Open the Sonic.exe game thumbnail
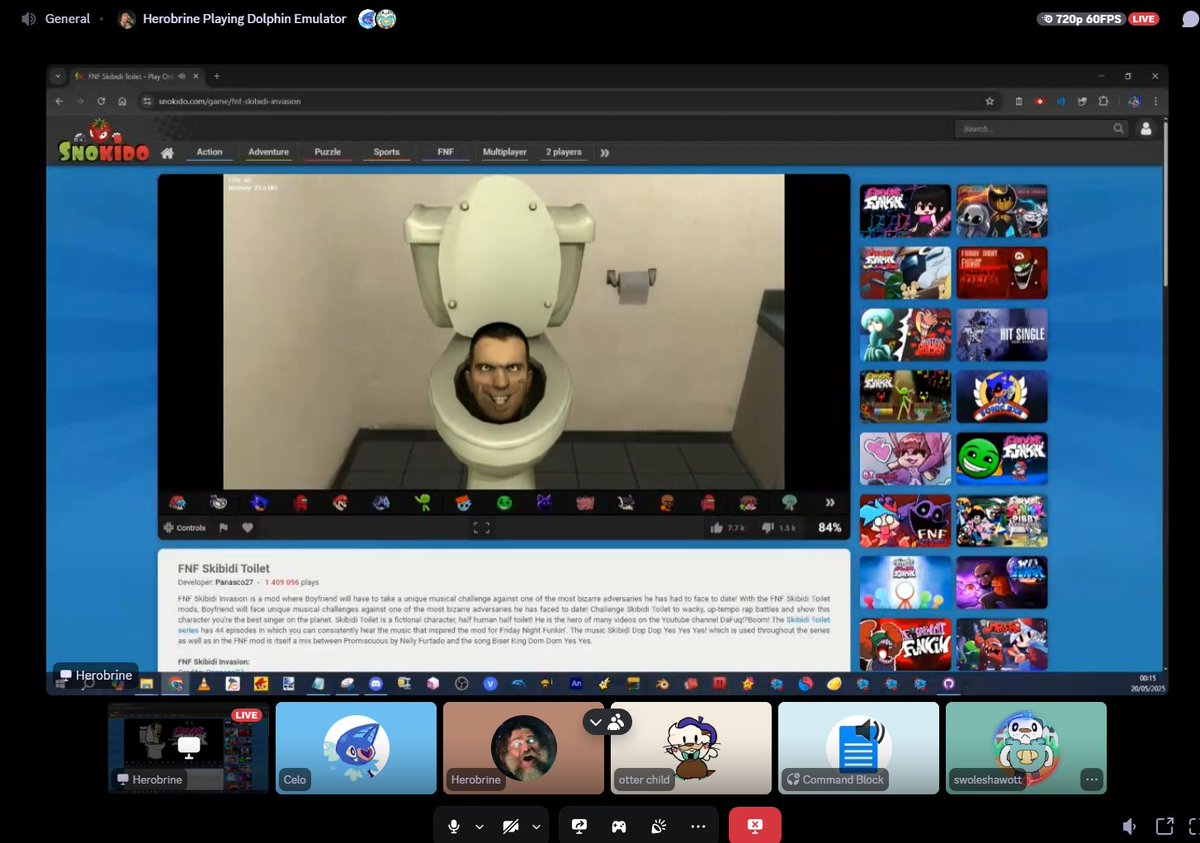1200x843 pixels. point(1002,397)
